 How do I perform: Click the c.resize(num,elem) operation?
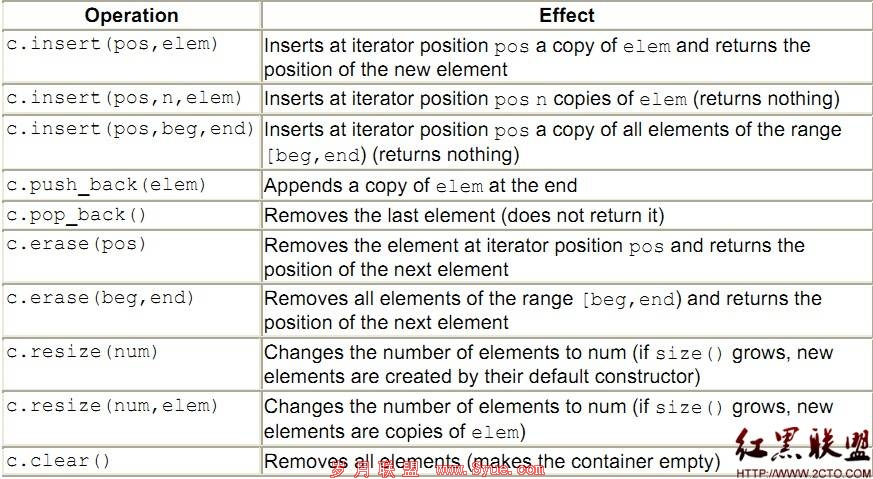click(131, 418)
